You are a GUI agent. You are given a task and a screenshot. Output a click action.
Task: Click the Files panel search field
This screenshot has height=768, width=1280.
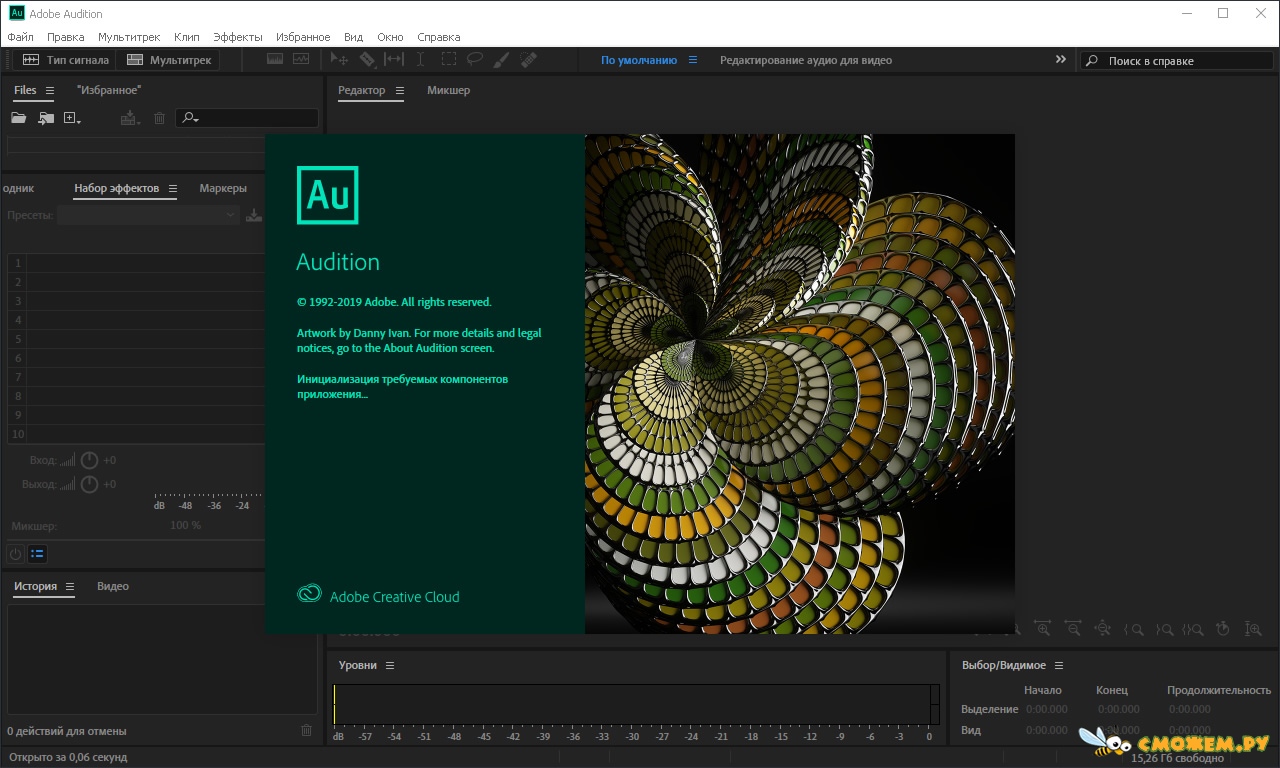pyautogui.click(x=247, y=118)
